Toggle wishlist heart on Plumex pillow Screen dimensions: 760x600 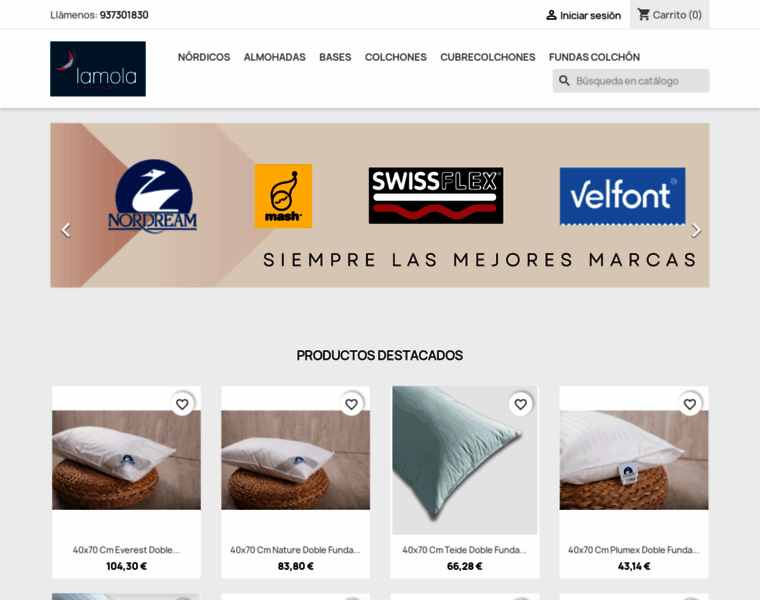tap(689, 404)
